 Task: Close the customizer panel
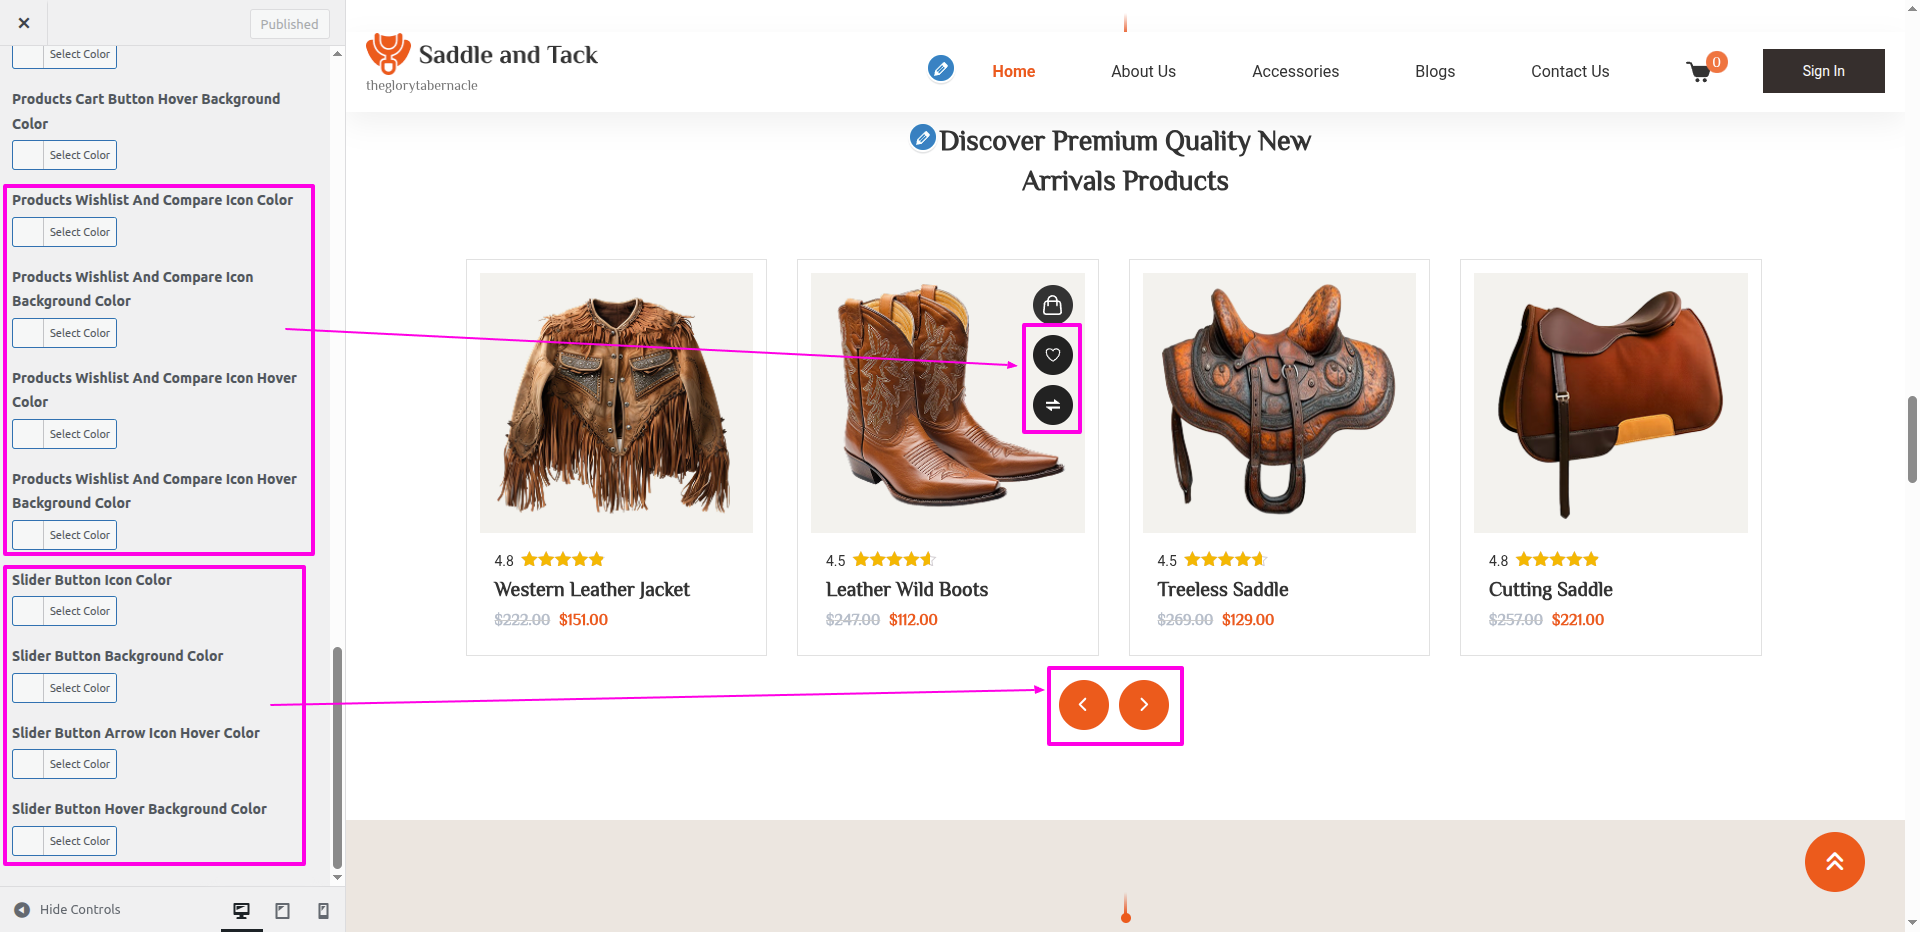click(x=24, y=23)
